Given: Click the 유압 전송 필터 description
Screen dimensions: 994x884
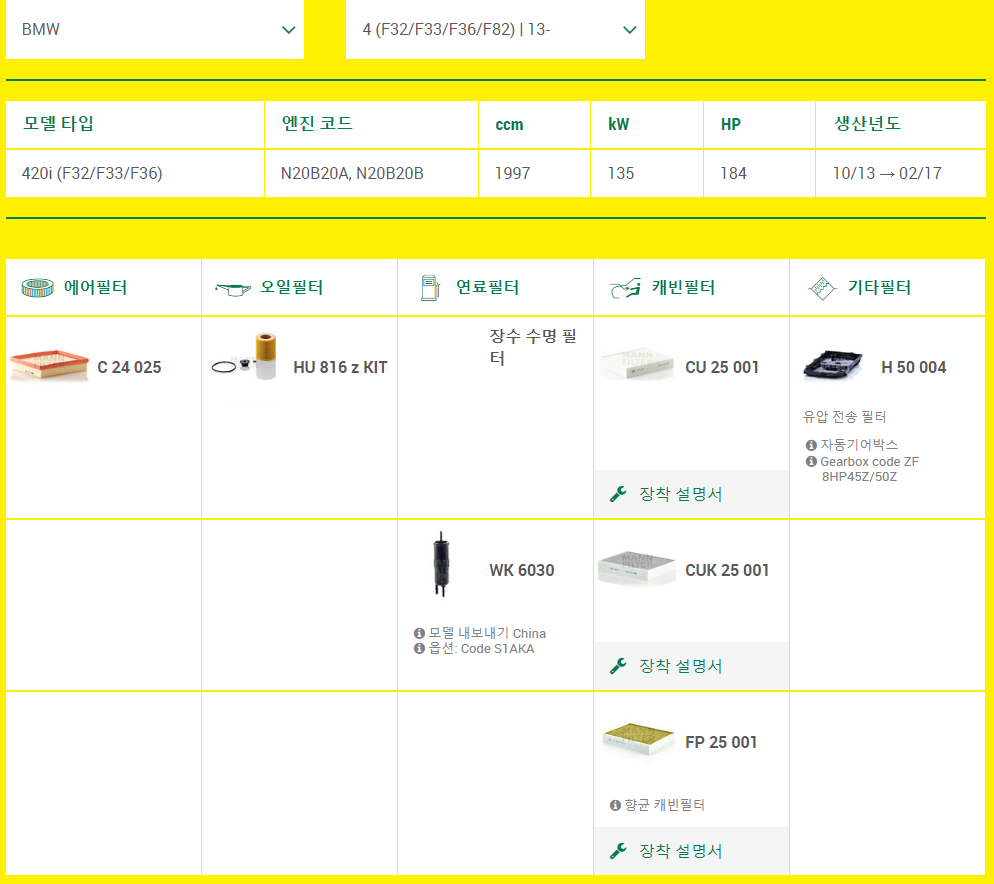Looking at the screenshot, I should [844, 417].
